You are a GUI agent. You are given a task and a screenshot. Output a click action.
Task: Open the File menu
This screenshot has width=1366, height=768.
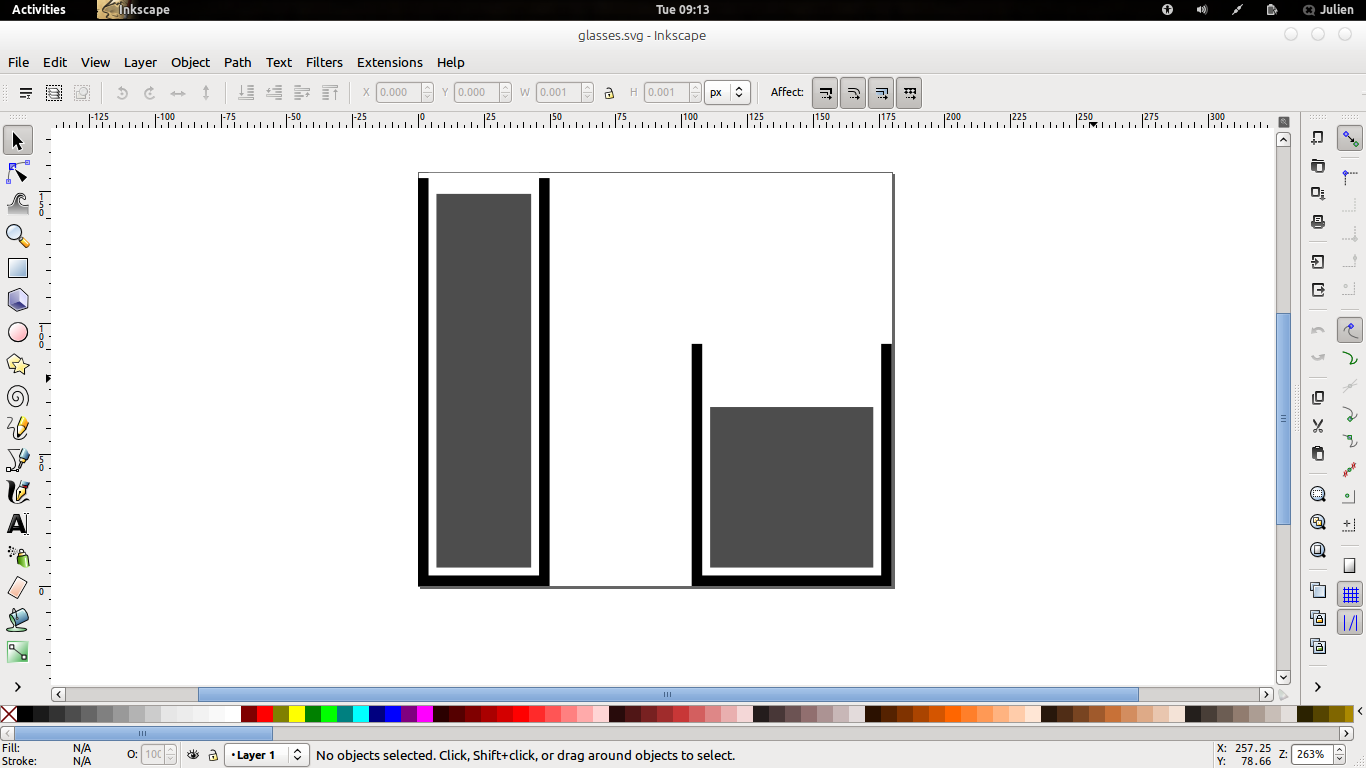18,62
